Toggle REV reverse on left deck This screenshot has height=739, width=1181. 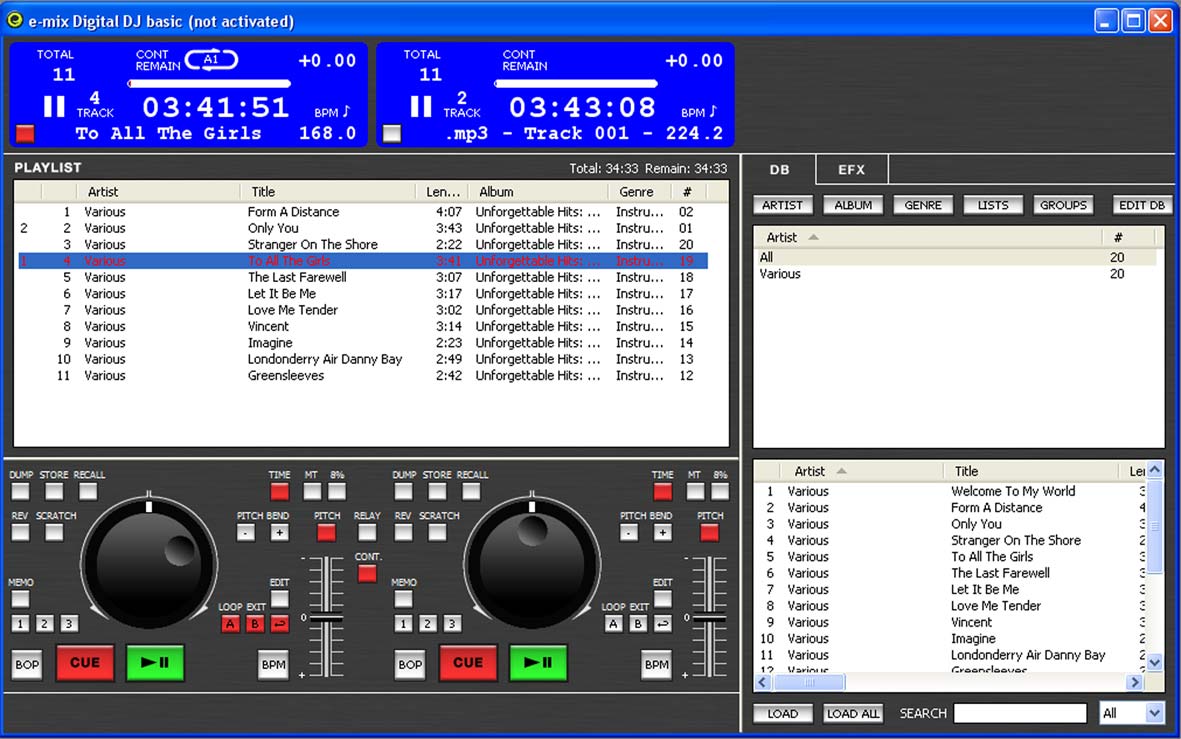20,533
